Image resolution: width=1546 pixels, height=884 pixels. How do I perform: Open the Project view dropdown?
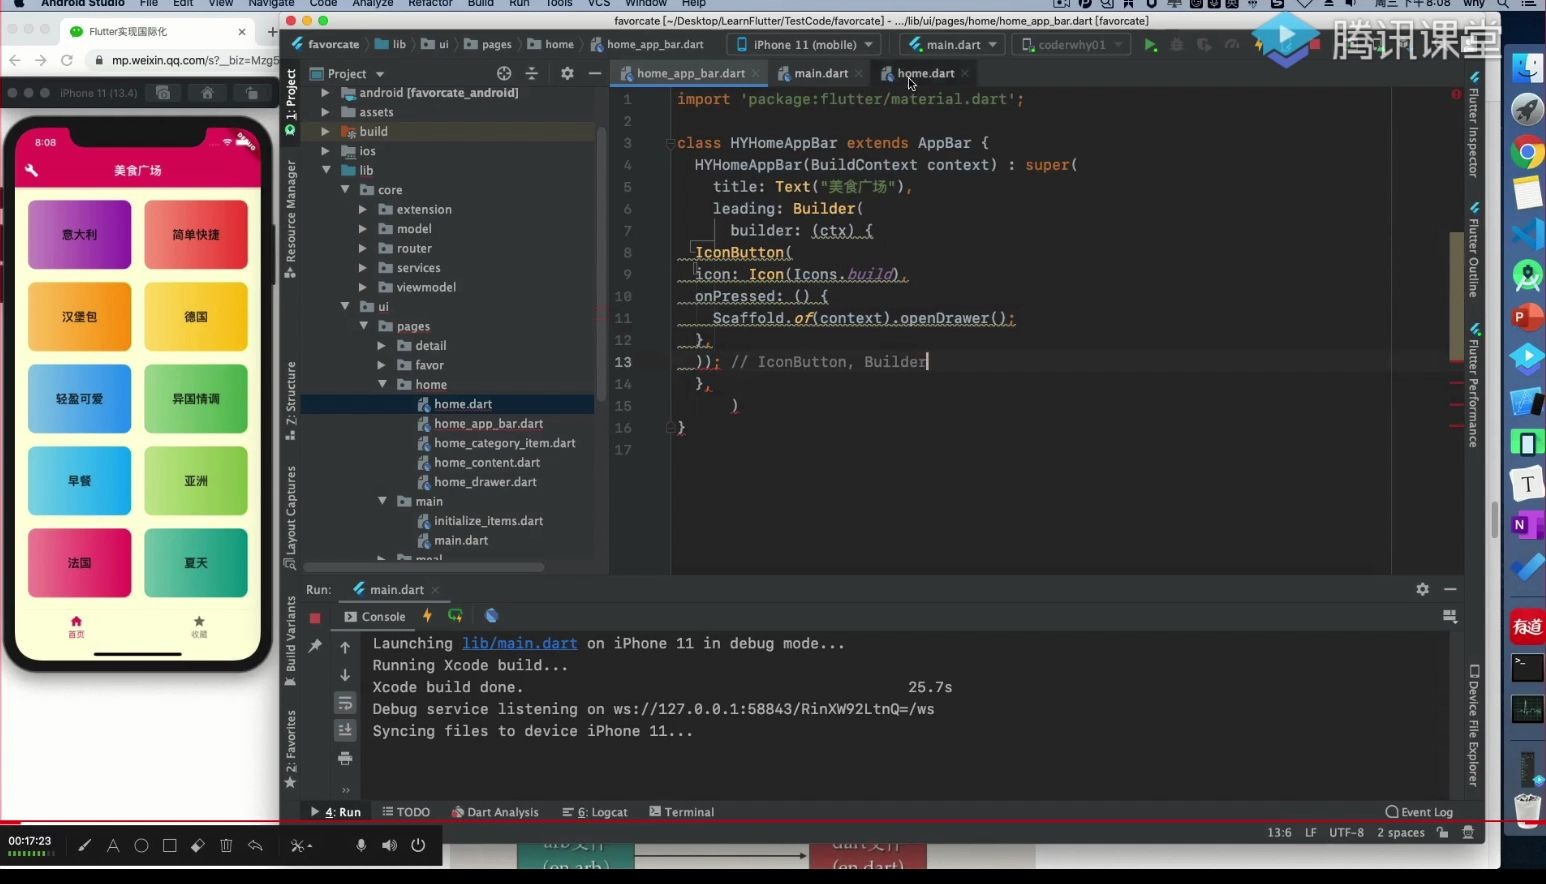pyautogui.click(x=347, y=73)
